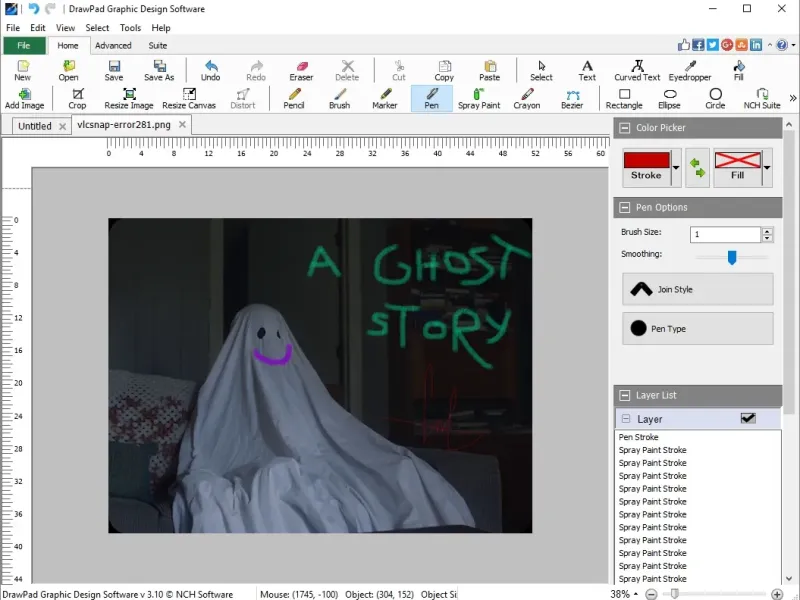Select the Brush tool
800x600 pixels.
click(339, 98)
